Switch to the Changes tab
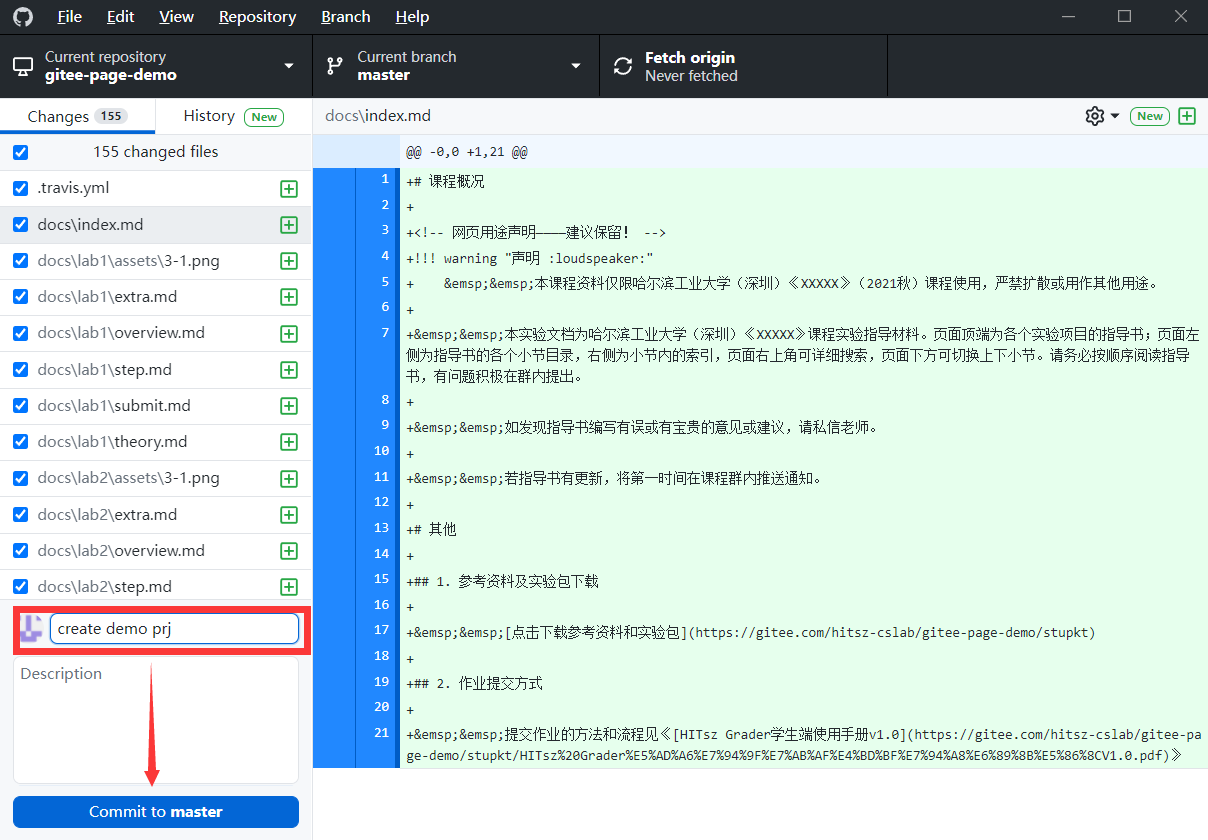This screenshot has width=1208, height=840. pos(77,116)
